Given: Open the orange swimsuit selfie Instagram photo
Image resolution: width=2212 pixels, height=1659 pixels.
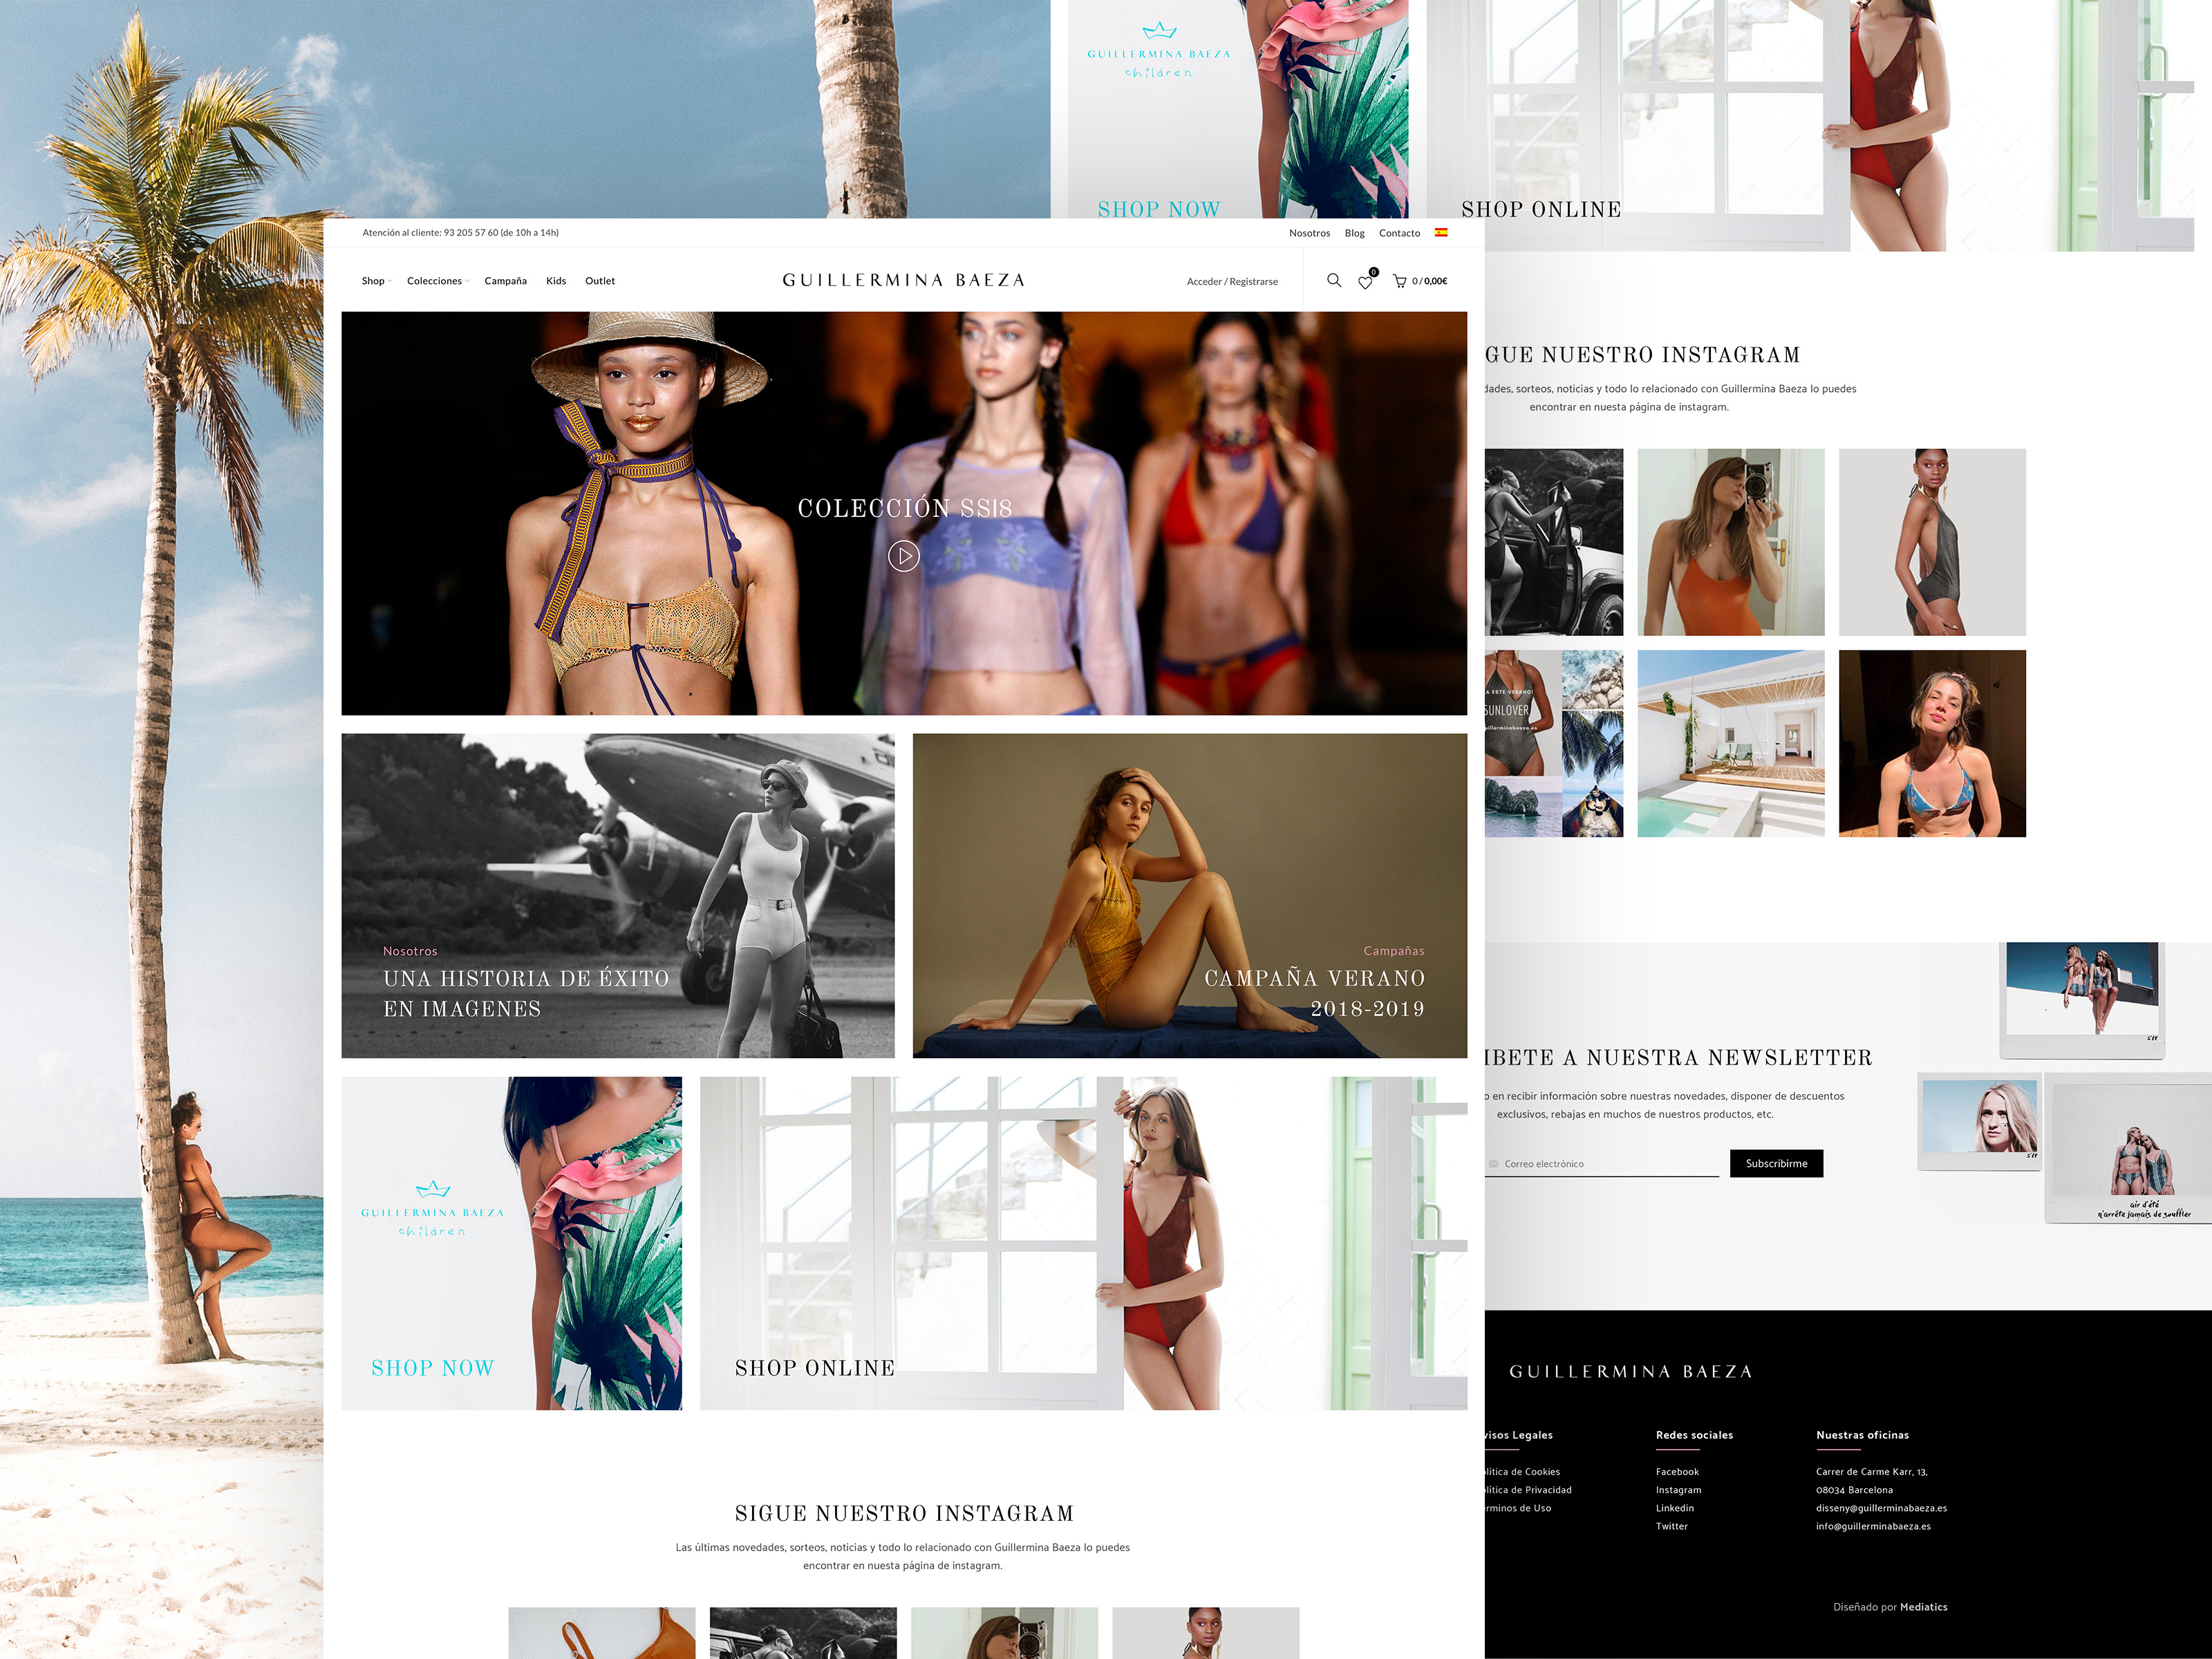Looking at the screenshot, I should click(x=1730, y=542).
